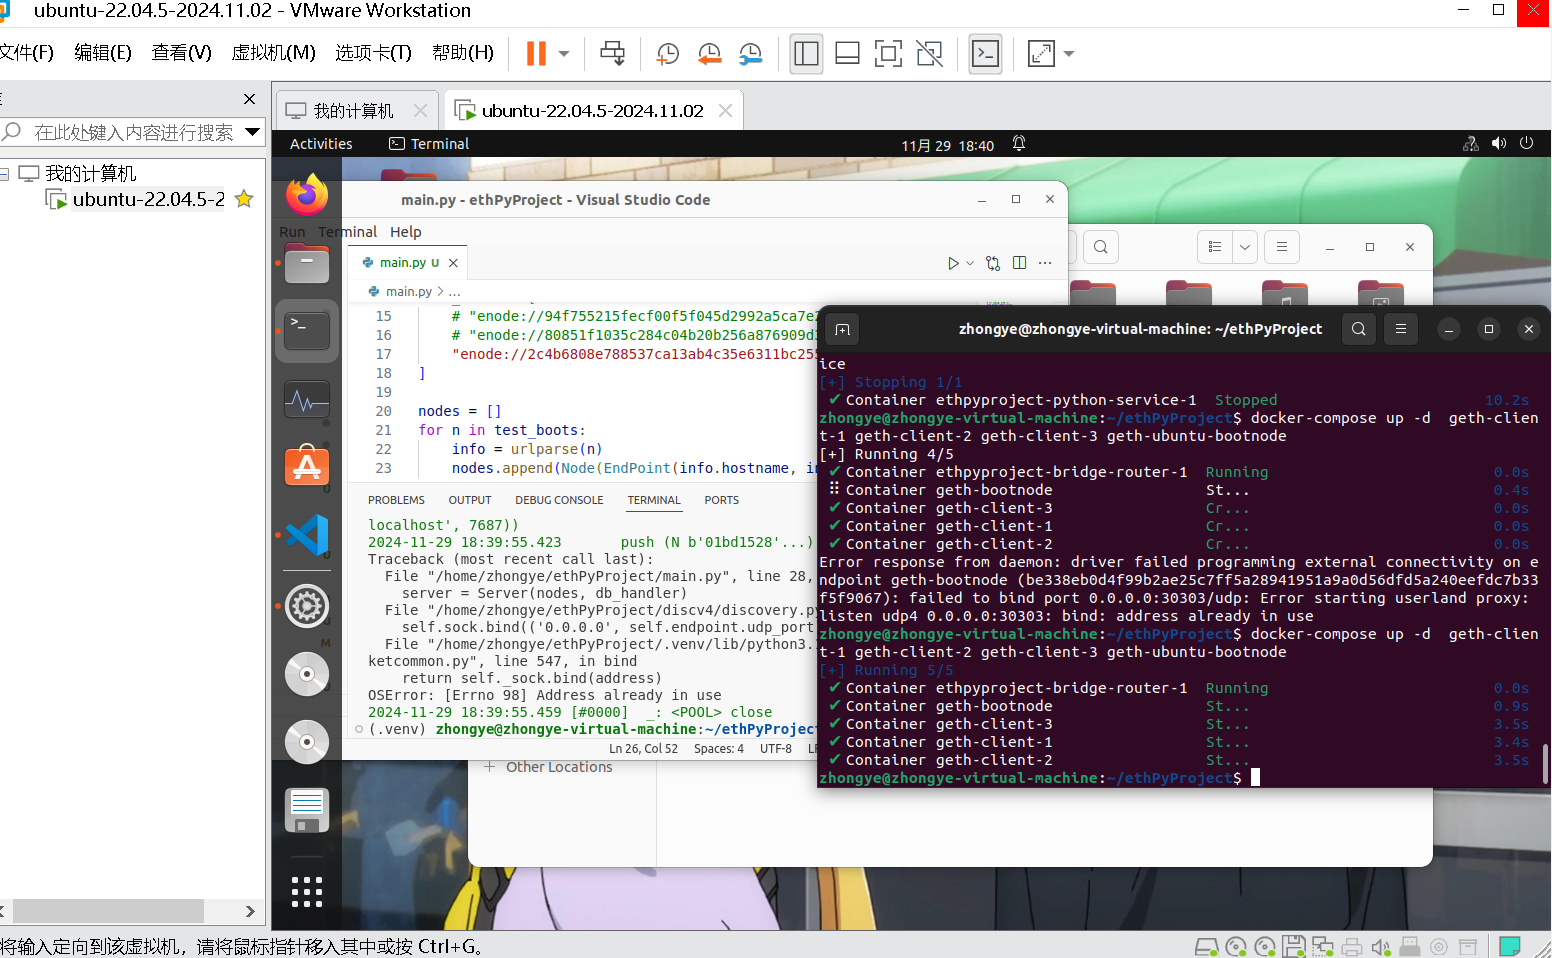Open the clock and calendar in top bar
Viewport: 1552px width, 958px height.
point(948,145)
